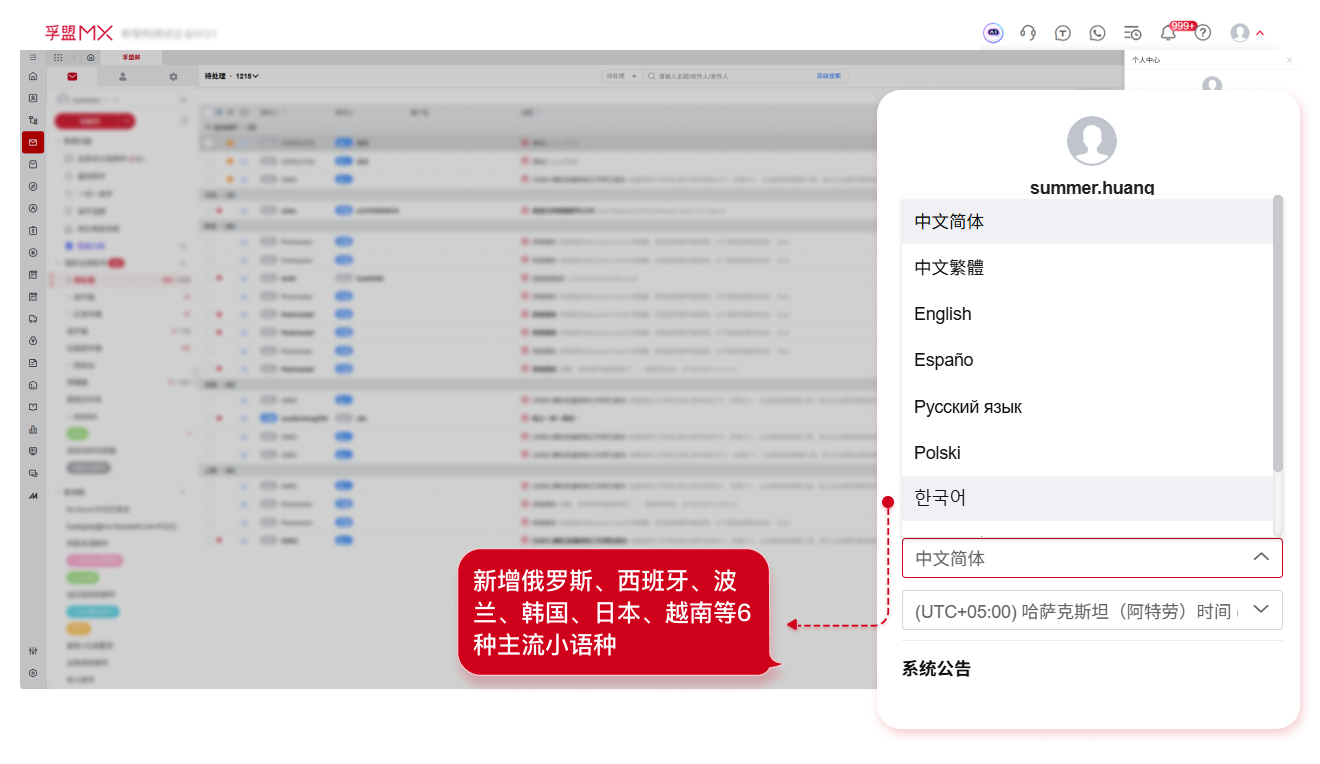The width and height of the screenshot is (1320, 764).
Task: Open the AI assistant icon in top bar
Action: pyautogui.click(x=993, y=33)
